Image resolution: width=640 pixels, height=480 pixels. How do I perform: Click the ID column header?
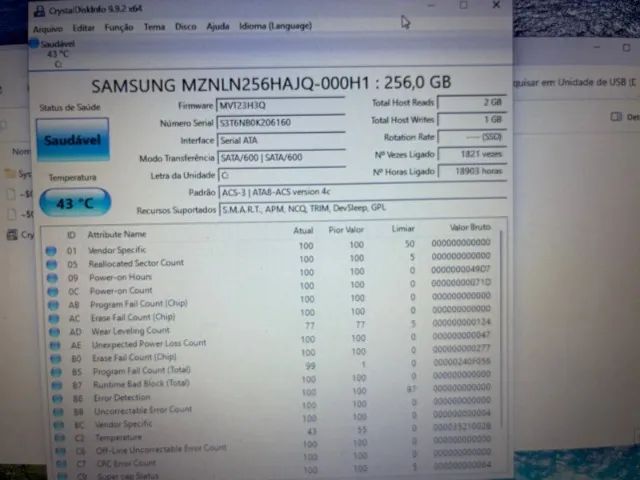coord(71,235)
